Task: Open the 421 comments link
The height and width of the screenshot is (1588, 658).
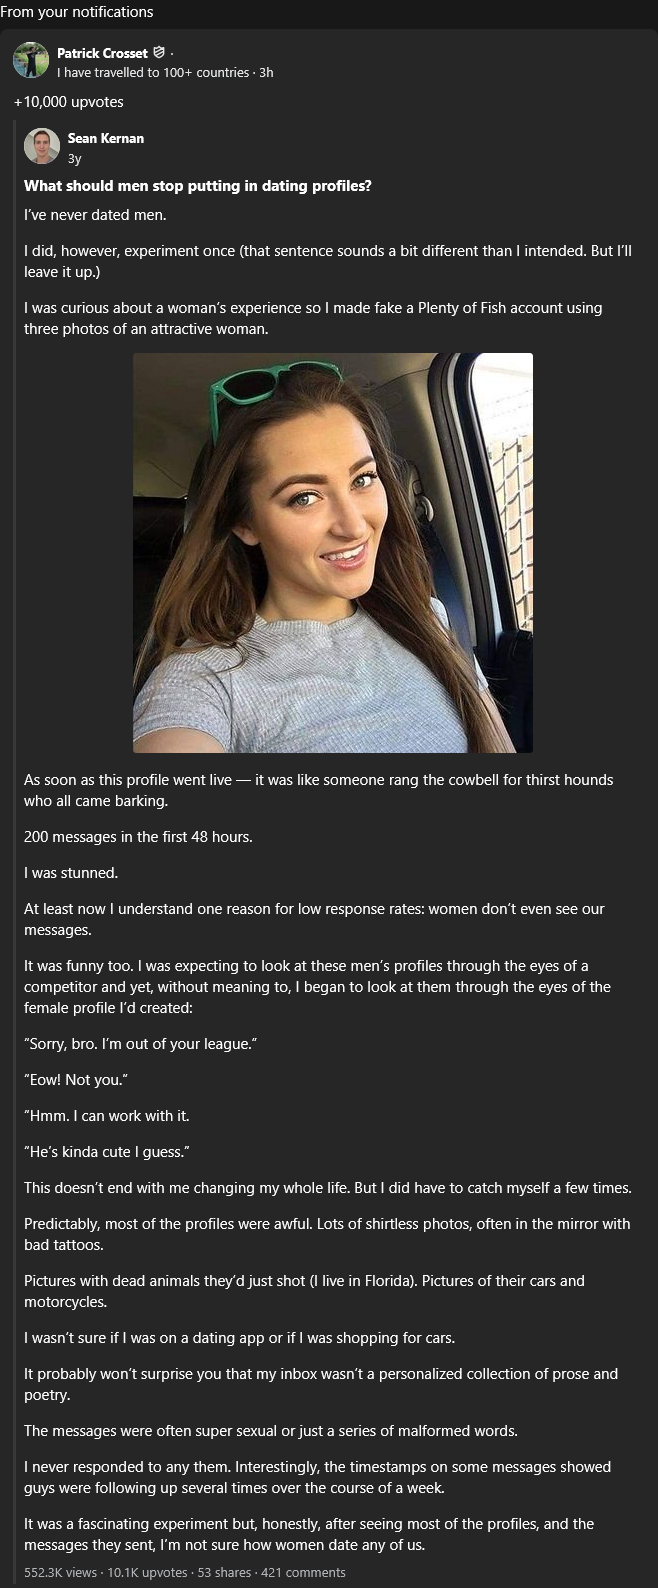Action: tap(303, 1572)
